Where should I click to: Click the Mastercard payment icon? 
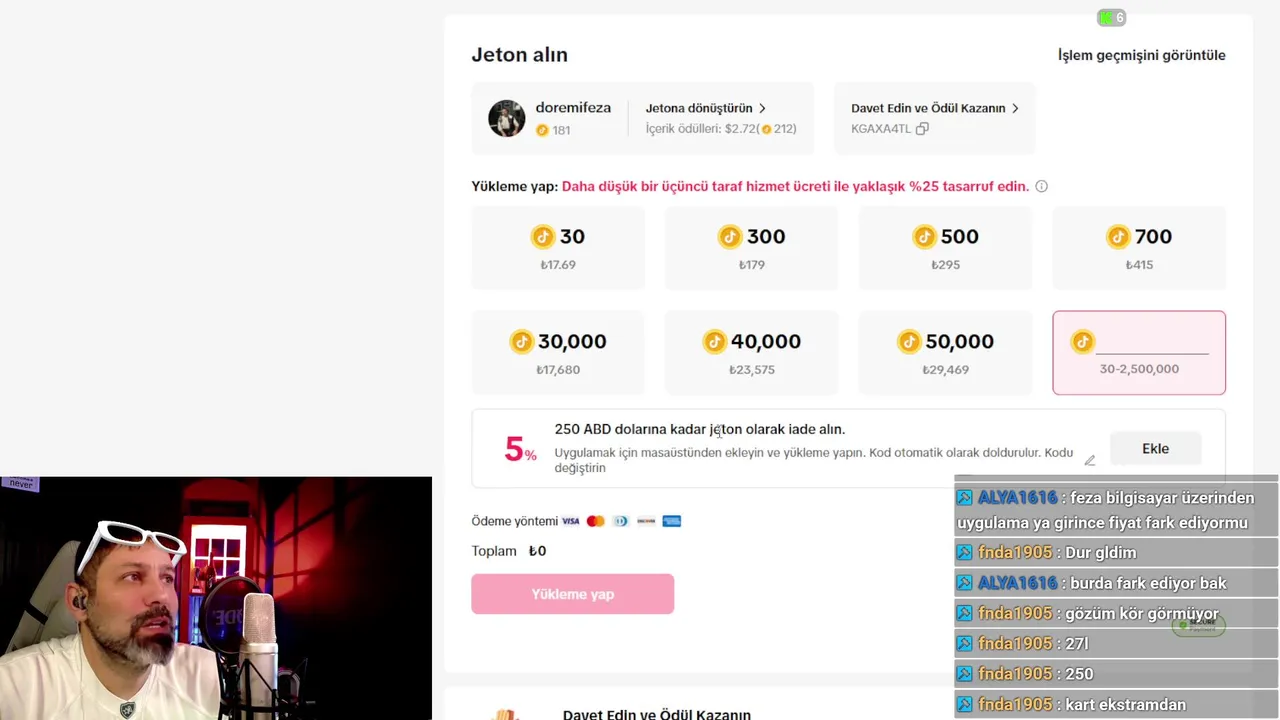point(596,521)
